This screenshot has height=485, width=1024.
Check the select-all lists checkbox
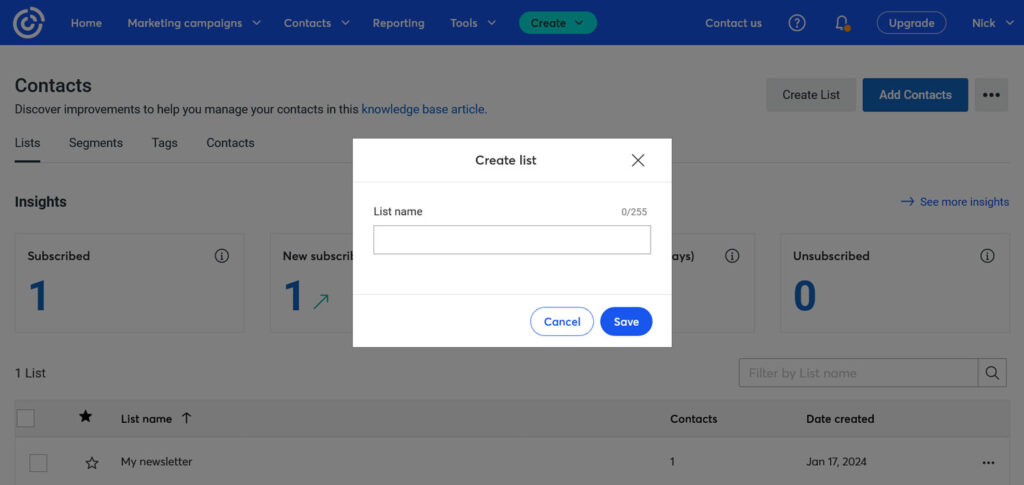coord(26,418)
